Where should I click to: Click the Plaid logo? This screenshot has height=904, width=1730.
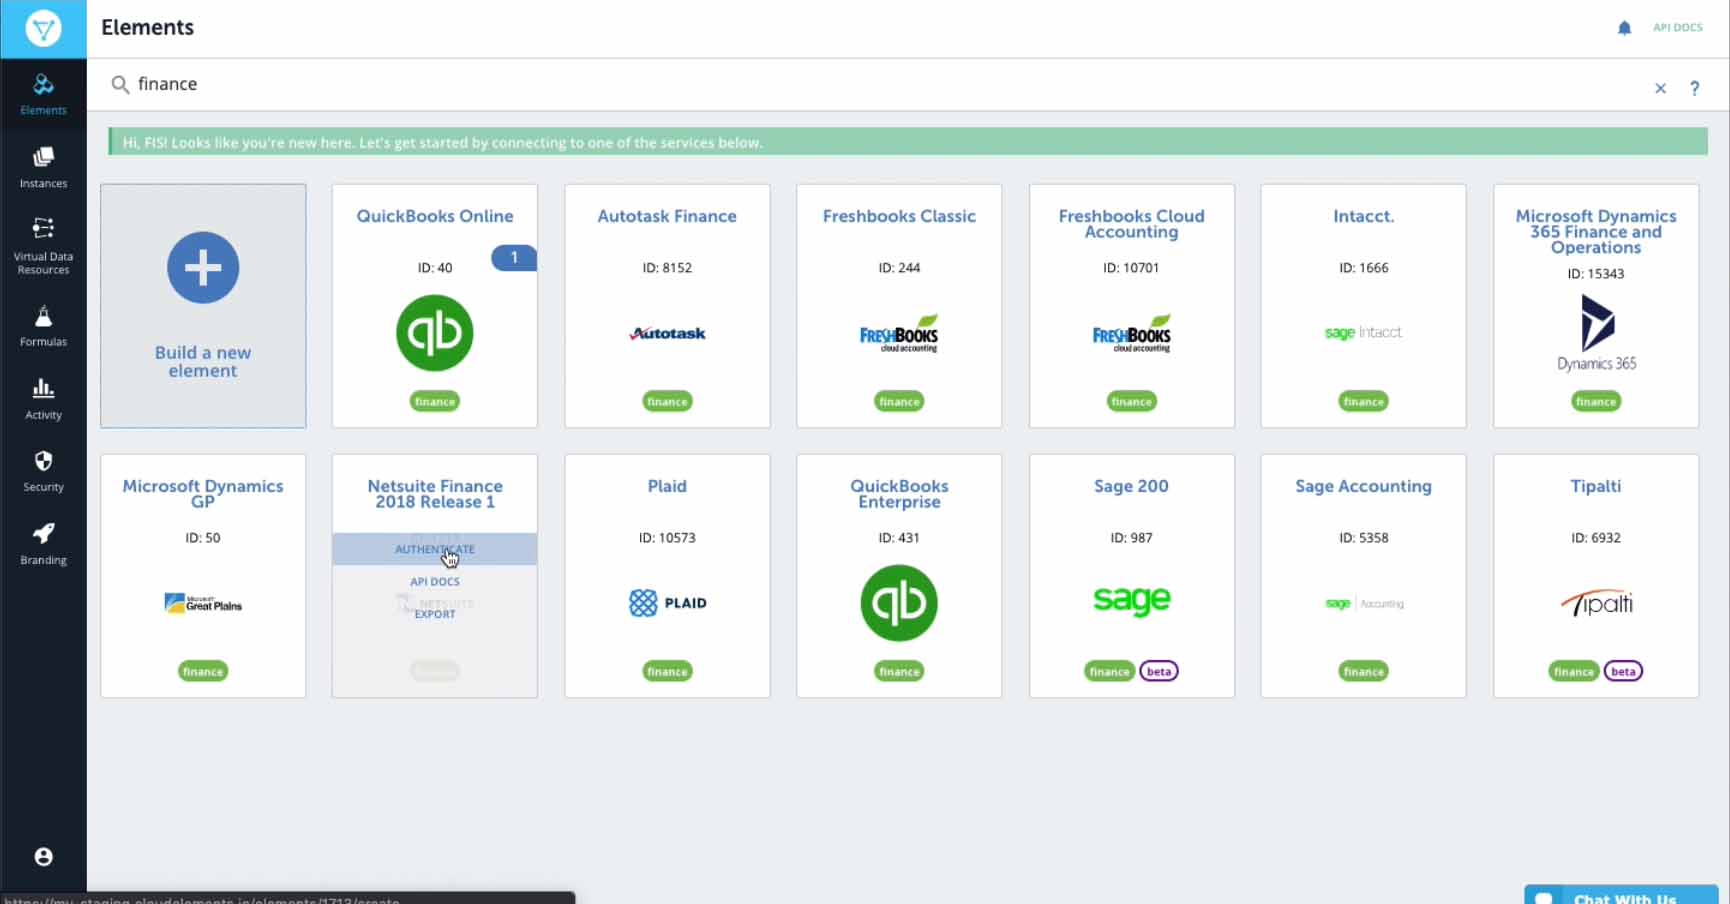tap(667, 603)
